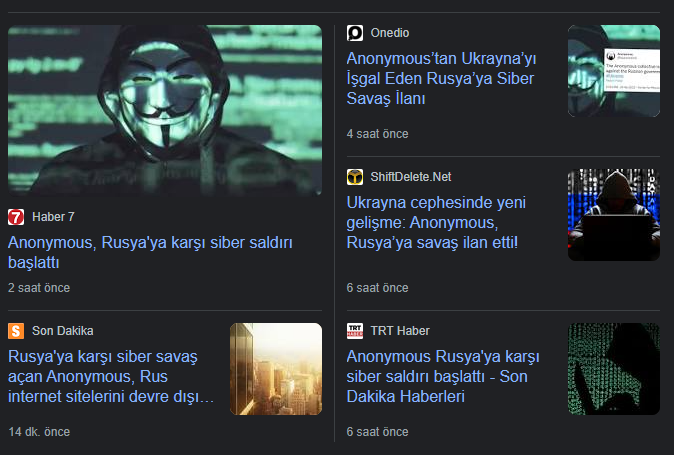674x455 pixels.
Task: Click the Son Dakika source logo icon
Action: click(x=16, y=331)
